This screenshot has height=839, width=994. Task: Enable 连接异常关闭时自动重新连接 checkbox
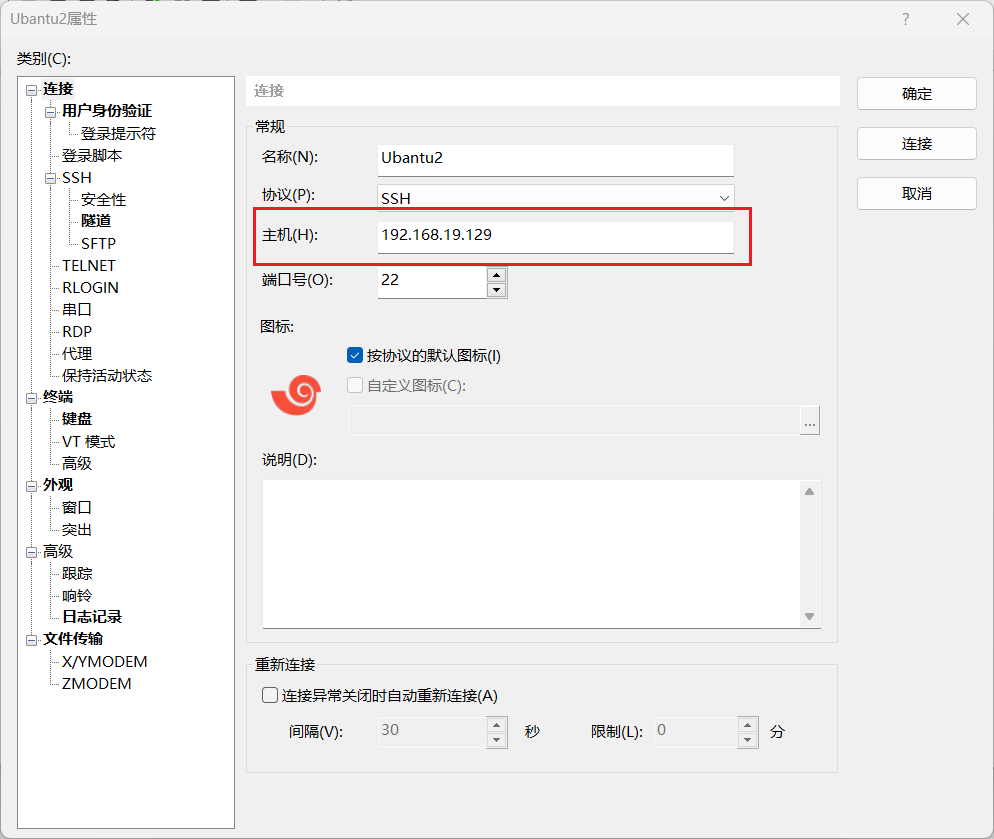coord(269,695)
